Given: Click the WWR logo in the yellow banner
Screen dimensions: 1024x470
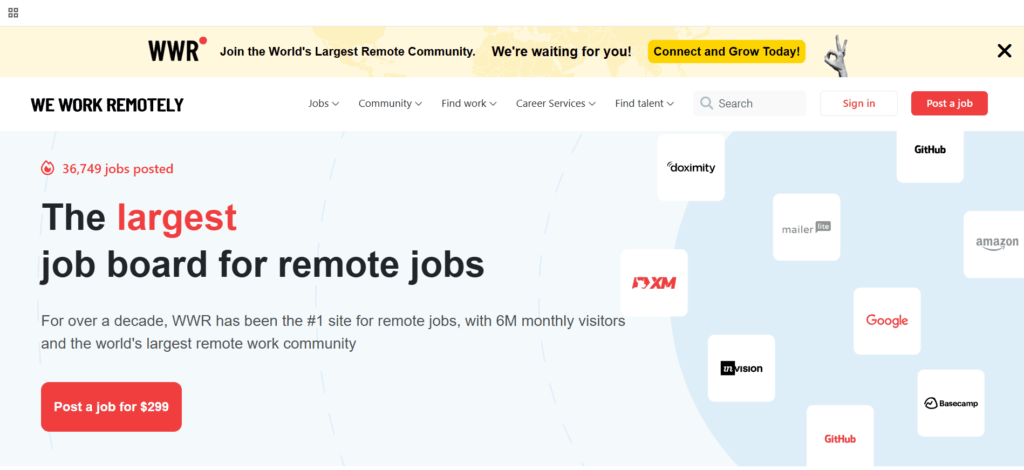Looking at the screenshot, I should (177, 50).
